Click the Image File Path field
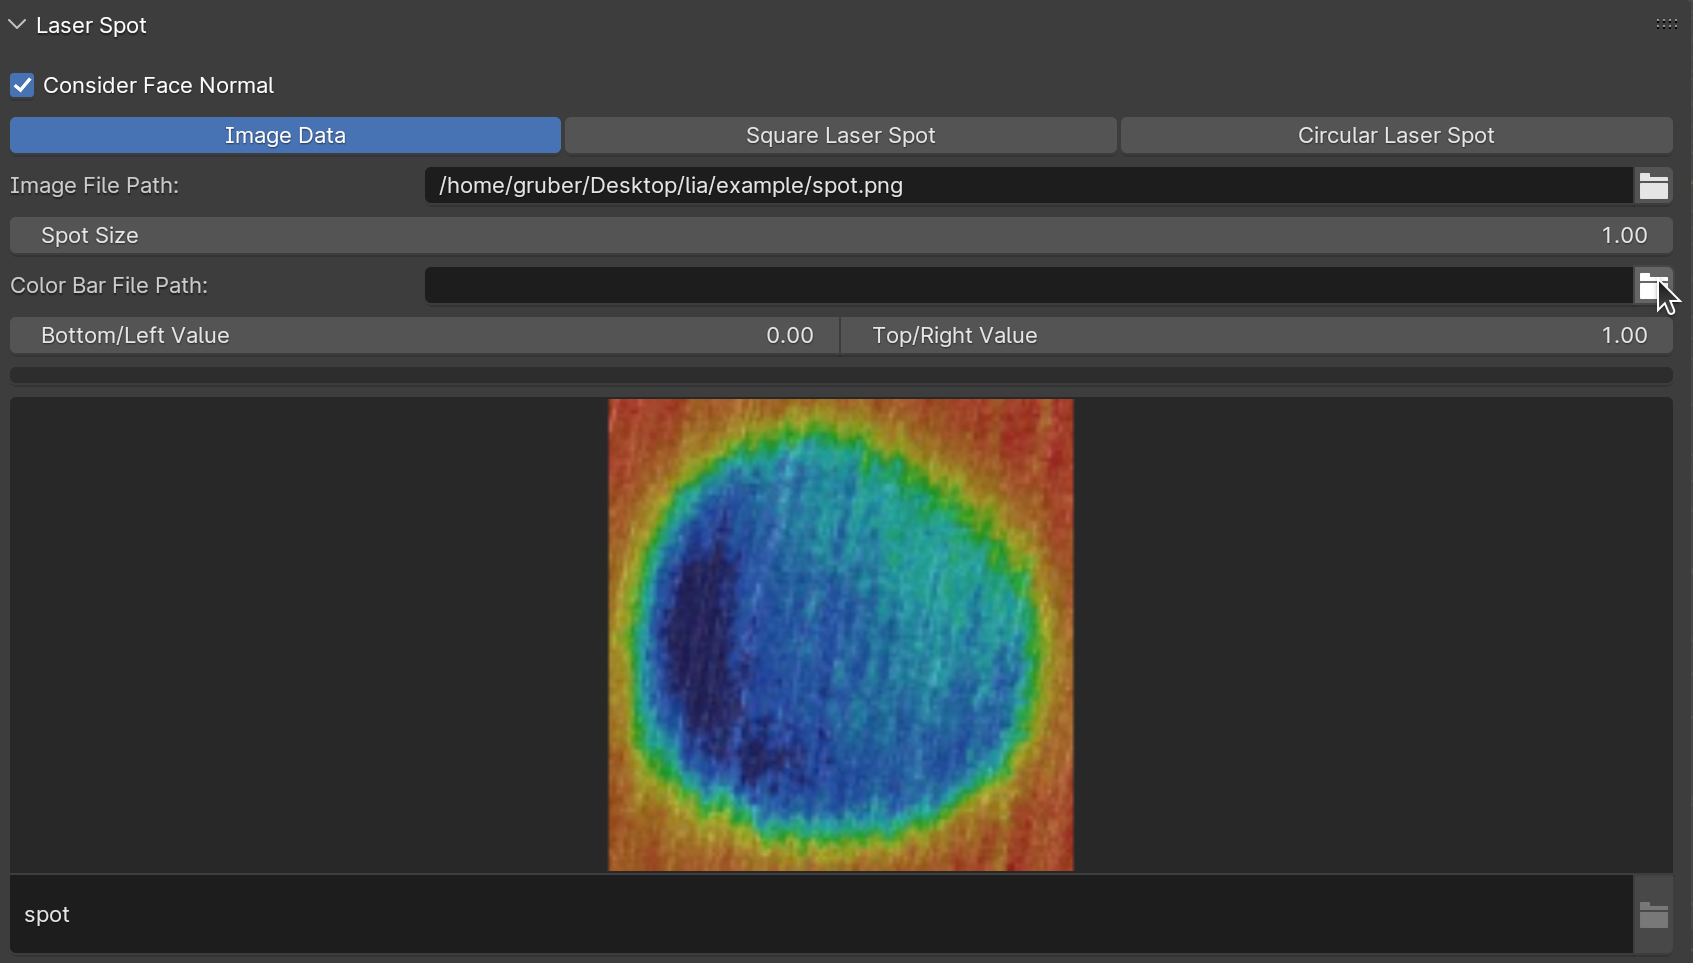 pyautogui.click(x=1029, y=185)
